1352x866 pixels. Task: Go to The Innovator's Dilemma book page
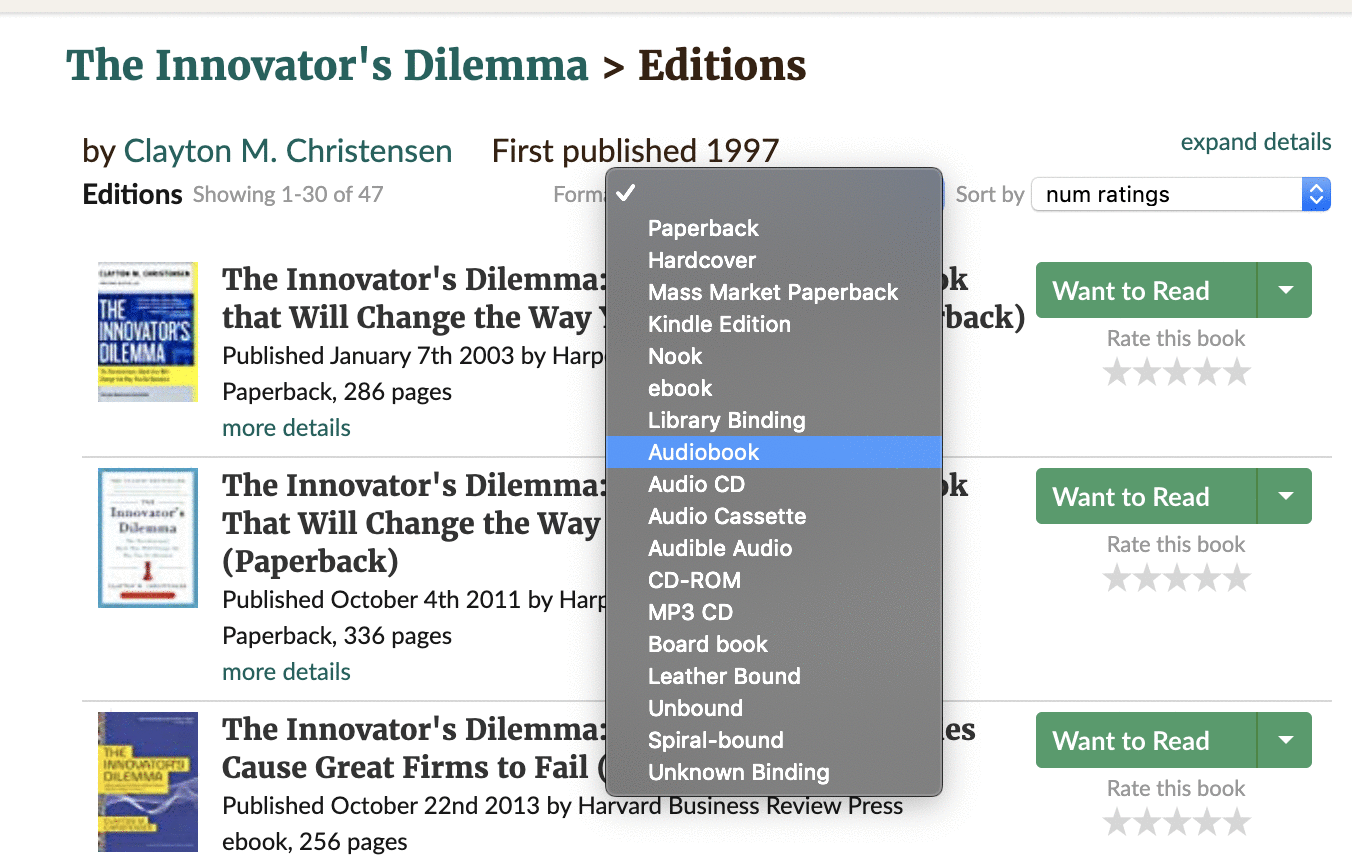(x=327, y=65)
